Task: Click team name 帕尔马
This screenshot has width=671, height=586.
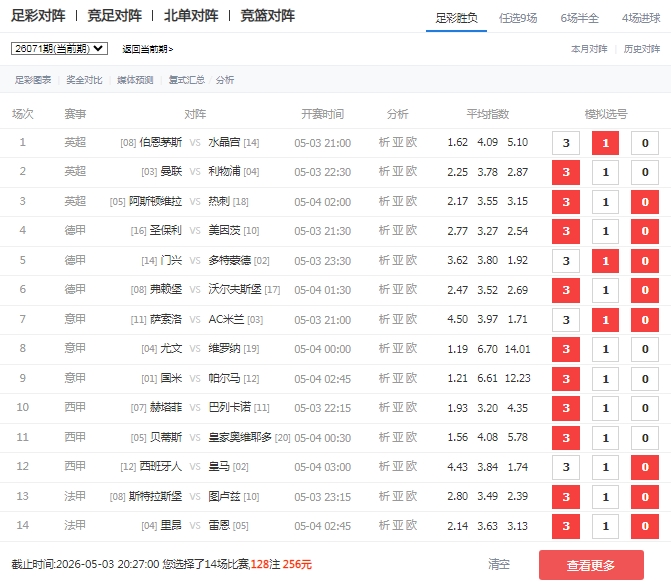Action: [x=224, y=378]
